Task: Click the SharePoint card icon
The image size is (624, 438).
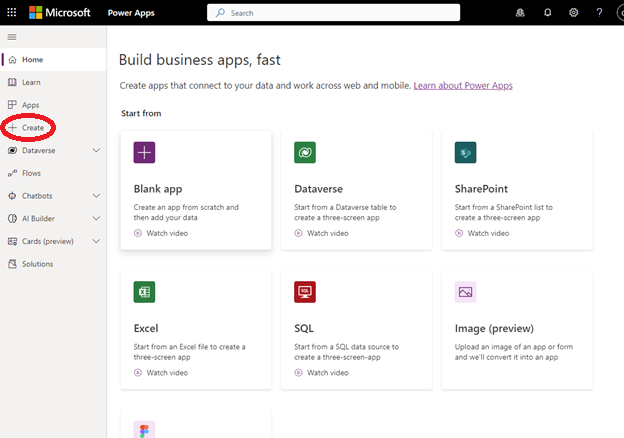Action: coord(465,152)
